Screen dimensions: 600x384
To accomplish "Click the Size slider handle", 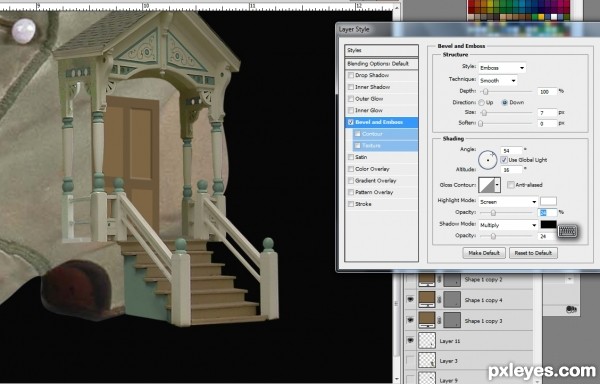I will tap(484, 113).
